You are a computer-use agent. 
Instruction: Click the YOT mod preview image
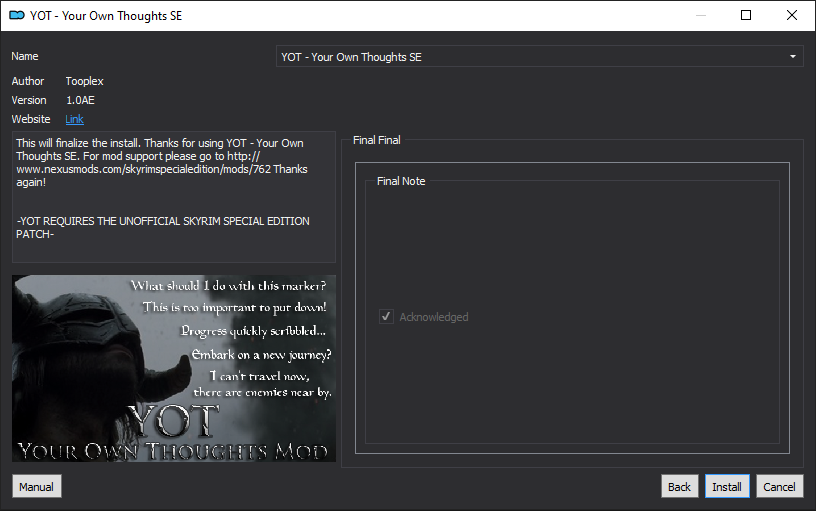click(x=174, y=368)
